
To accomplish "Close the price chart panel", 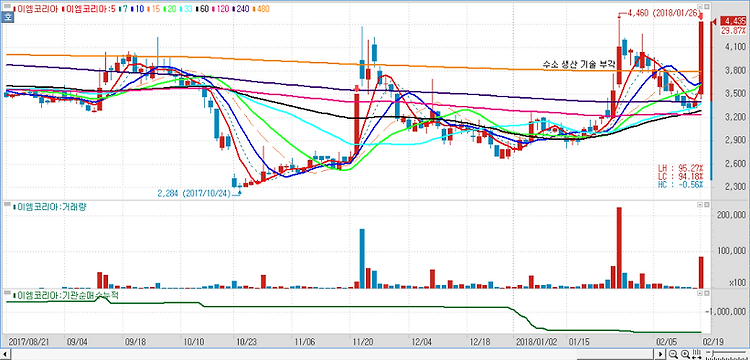I will [706, 8].
